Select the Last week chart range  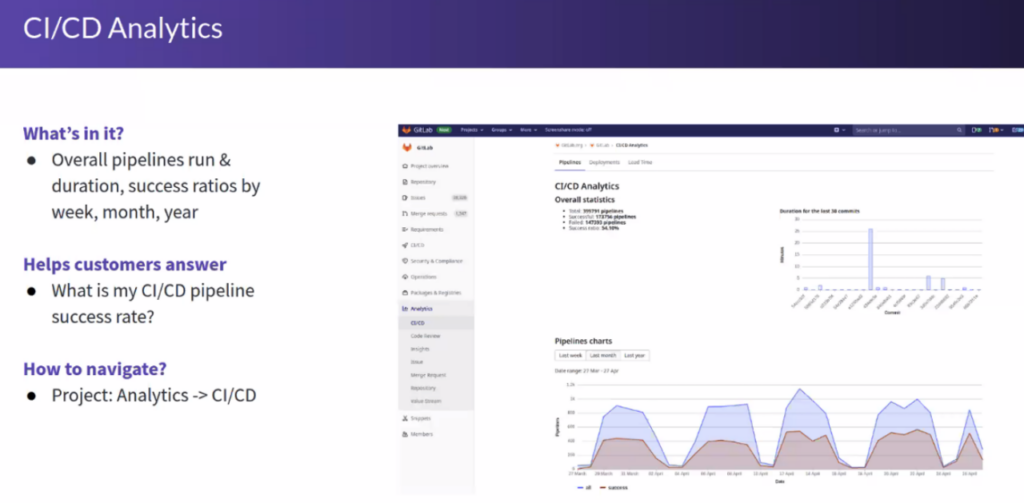click(x=569, y=355)
